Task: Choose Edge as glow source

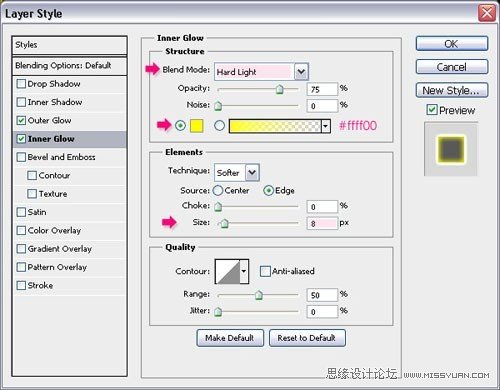Action: (268, 190)
